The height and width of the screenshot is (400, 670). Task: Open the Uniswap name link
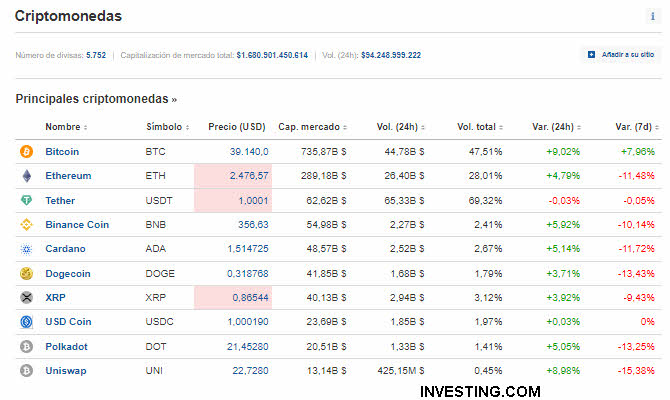coord(66,370)
